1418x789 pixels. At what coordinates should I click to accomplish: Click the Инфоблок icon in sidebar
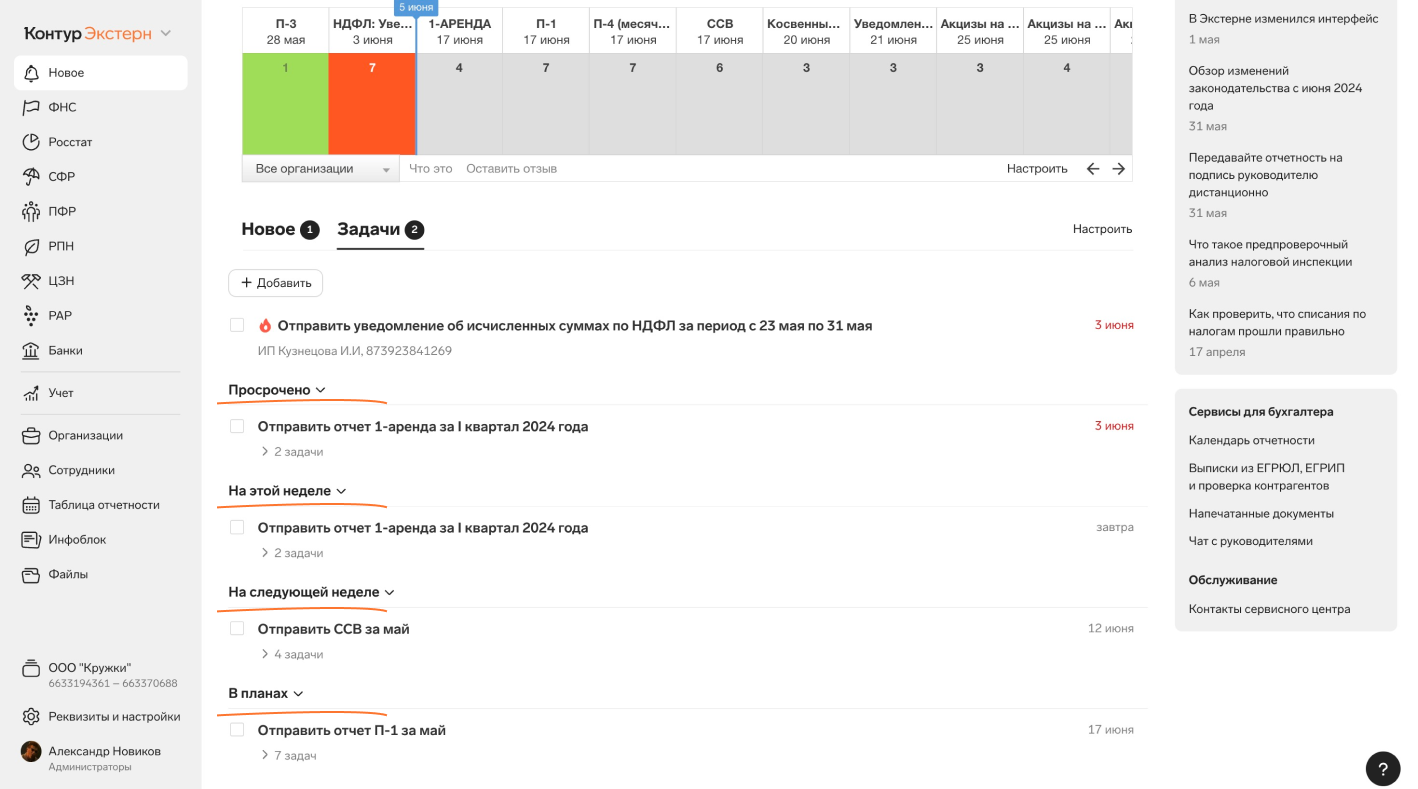[31, 540]
